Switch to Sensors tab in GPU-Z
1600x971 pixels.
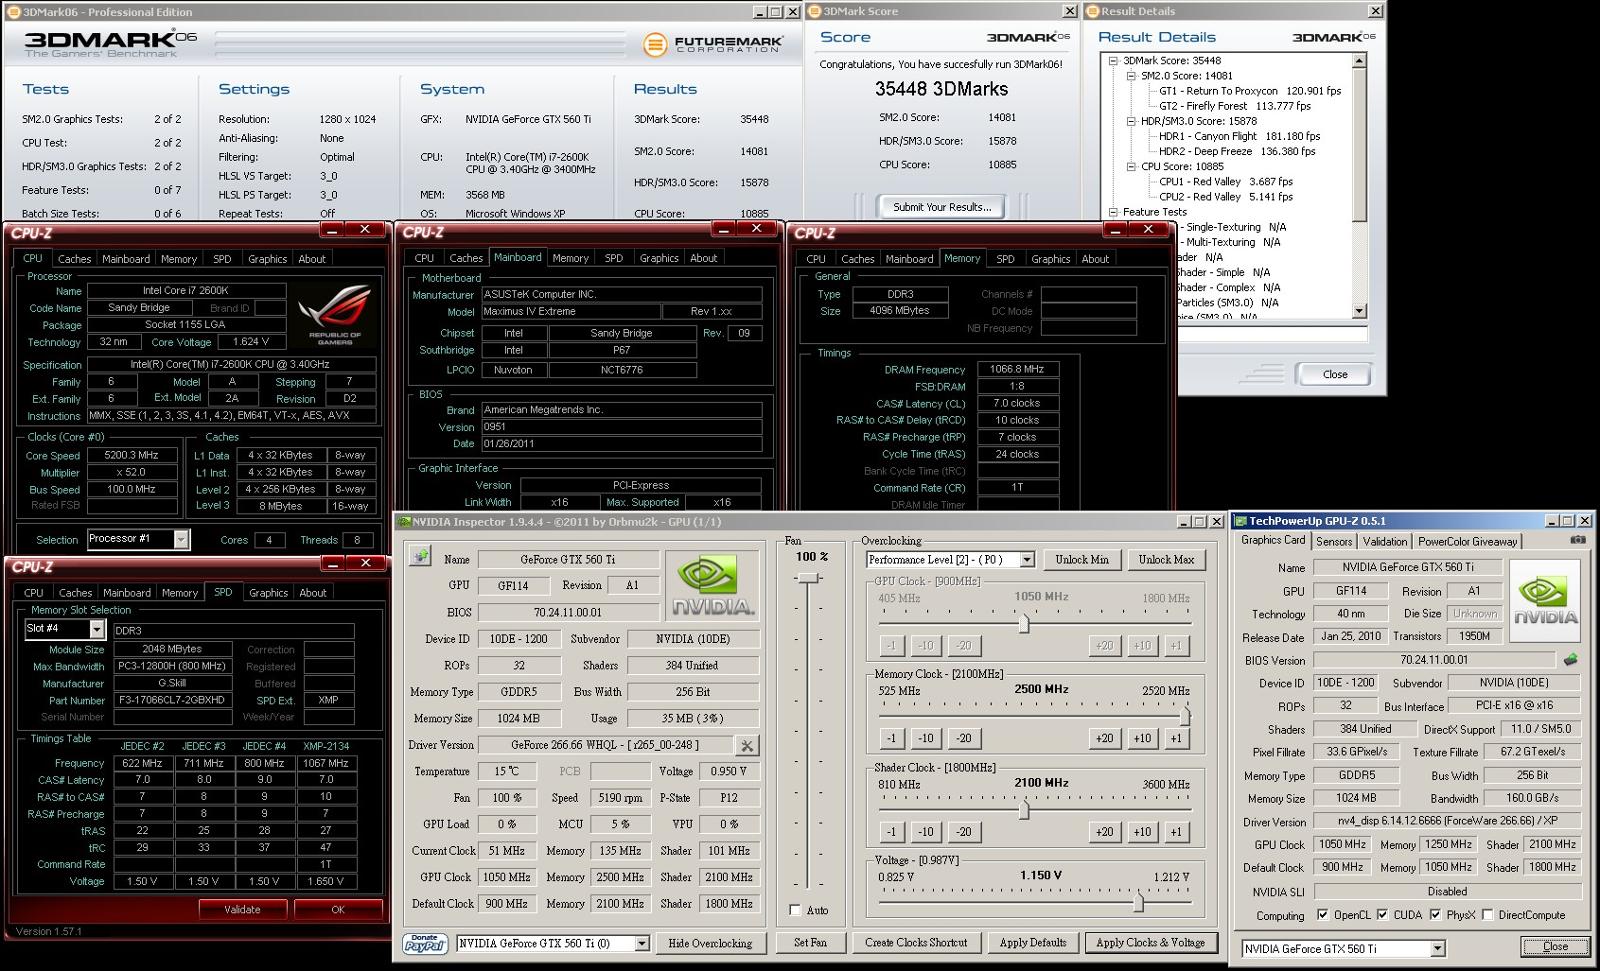(1334, 541)
